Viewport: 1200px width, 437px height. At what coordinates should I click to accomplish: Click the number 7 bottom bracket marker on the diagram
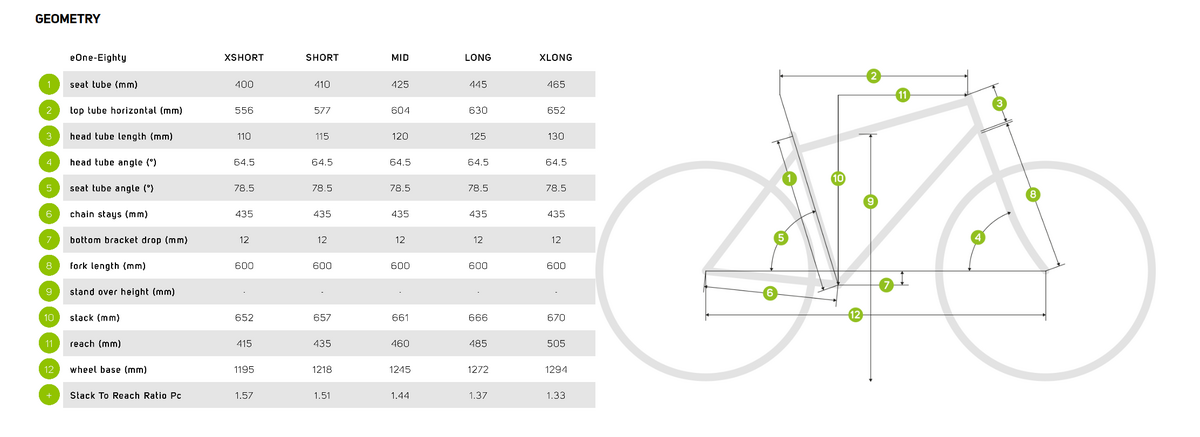886,285
